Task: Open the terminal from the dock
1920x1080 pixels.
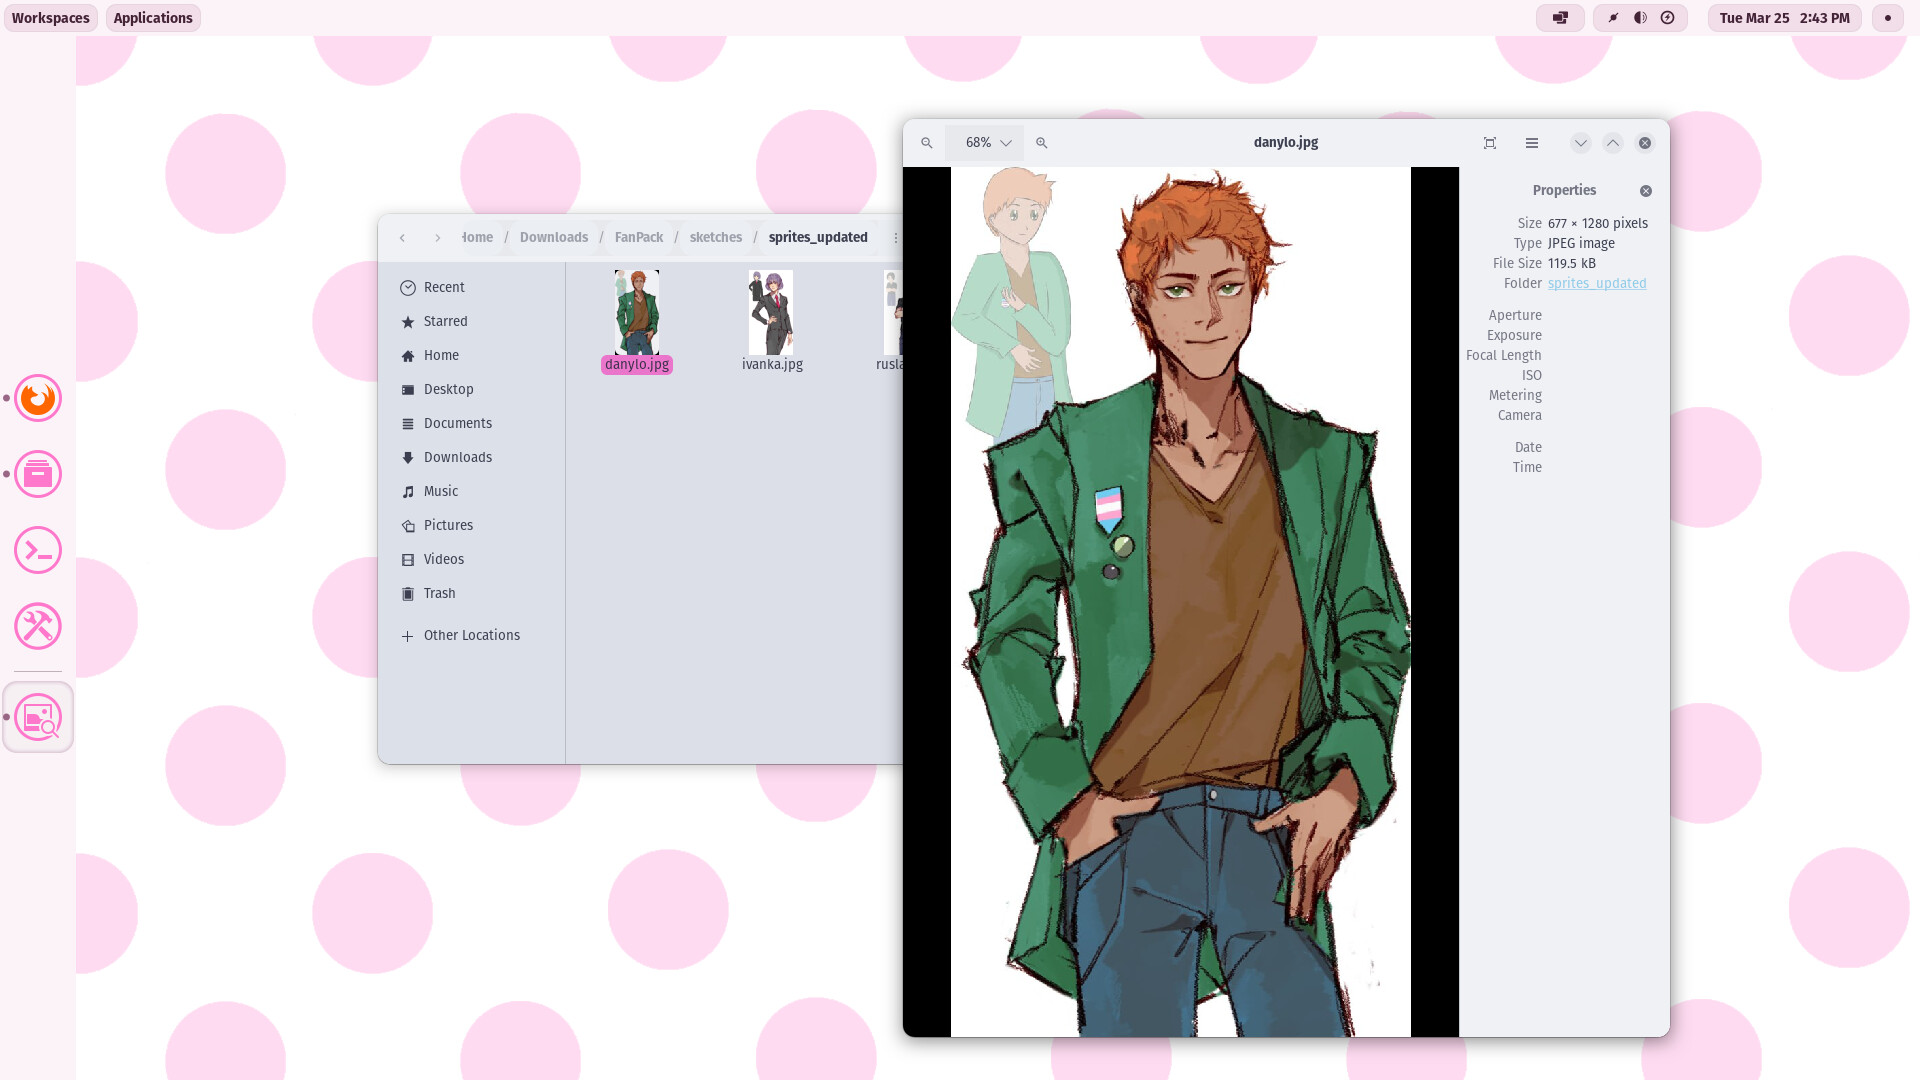Action: coord(37,550)
